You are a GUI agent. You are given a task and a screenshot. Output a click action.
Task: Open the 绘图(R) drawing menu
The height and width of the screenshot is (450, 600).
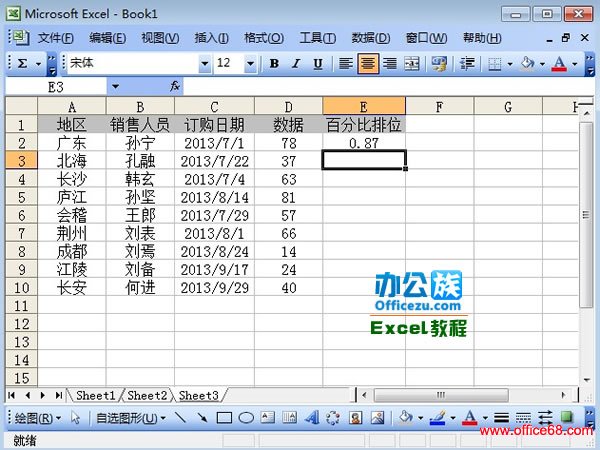coord(38,418)
